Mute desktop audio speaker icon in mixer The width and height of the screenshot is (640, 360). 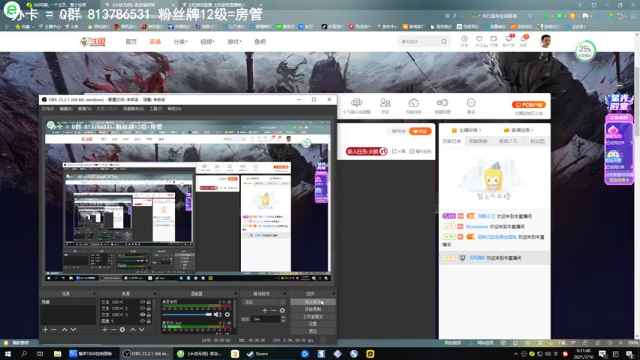point(218,314)
